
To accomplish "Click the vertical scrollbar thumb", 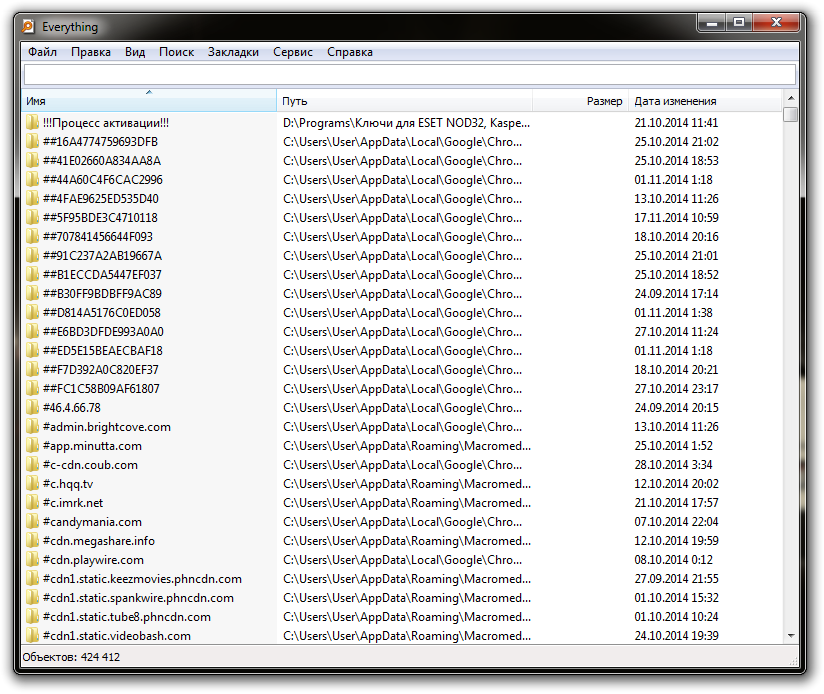I will (790, 114).
